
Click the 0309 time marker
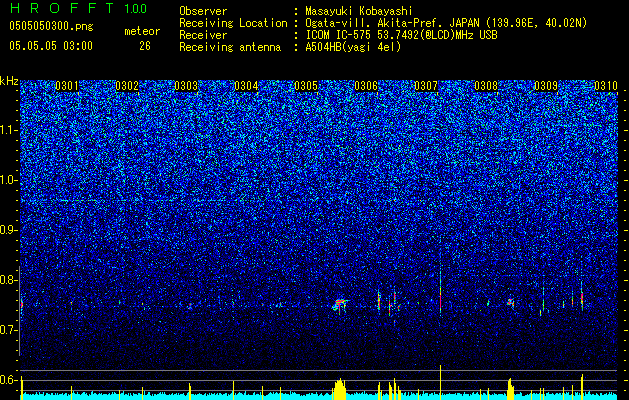(x=546, y=86)
